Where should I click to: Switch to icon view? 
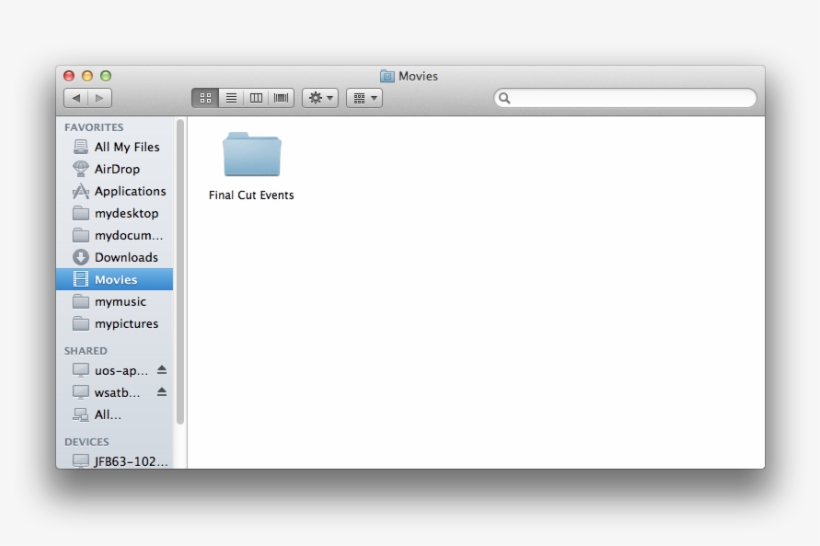(x=205, y=98)
